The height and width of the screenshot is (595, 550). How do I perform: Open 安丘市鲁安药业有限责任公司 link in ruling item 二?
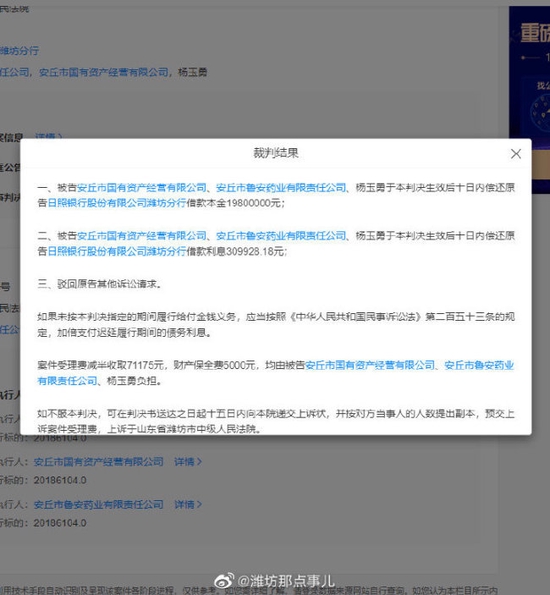pos(281,236)
